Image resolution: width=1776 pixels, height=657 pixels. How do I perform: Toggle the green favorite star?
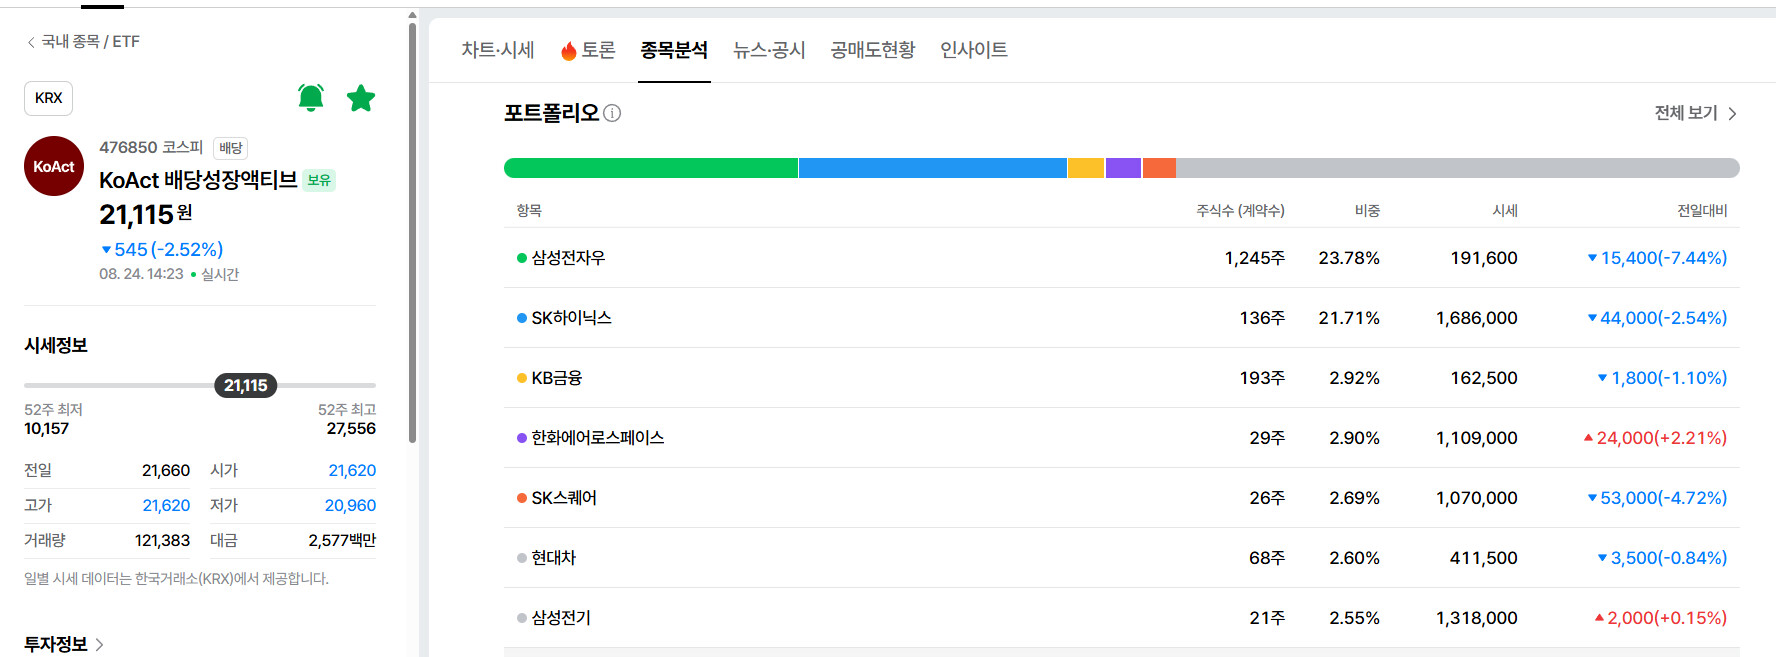[x=360, y=98]
